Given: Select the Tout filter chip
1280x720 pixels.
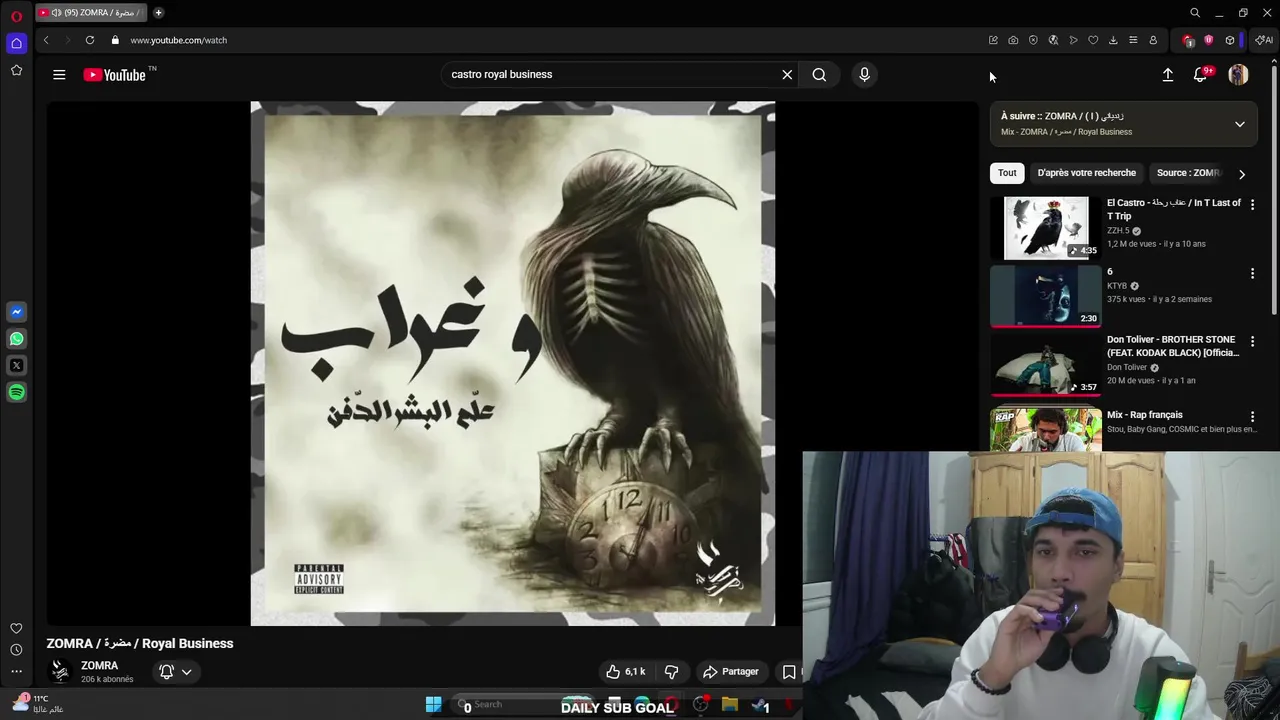Looking at the screenshot, I should pos(1007,173).
